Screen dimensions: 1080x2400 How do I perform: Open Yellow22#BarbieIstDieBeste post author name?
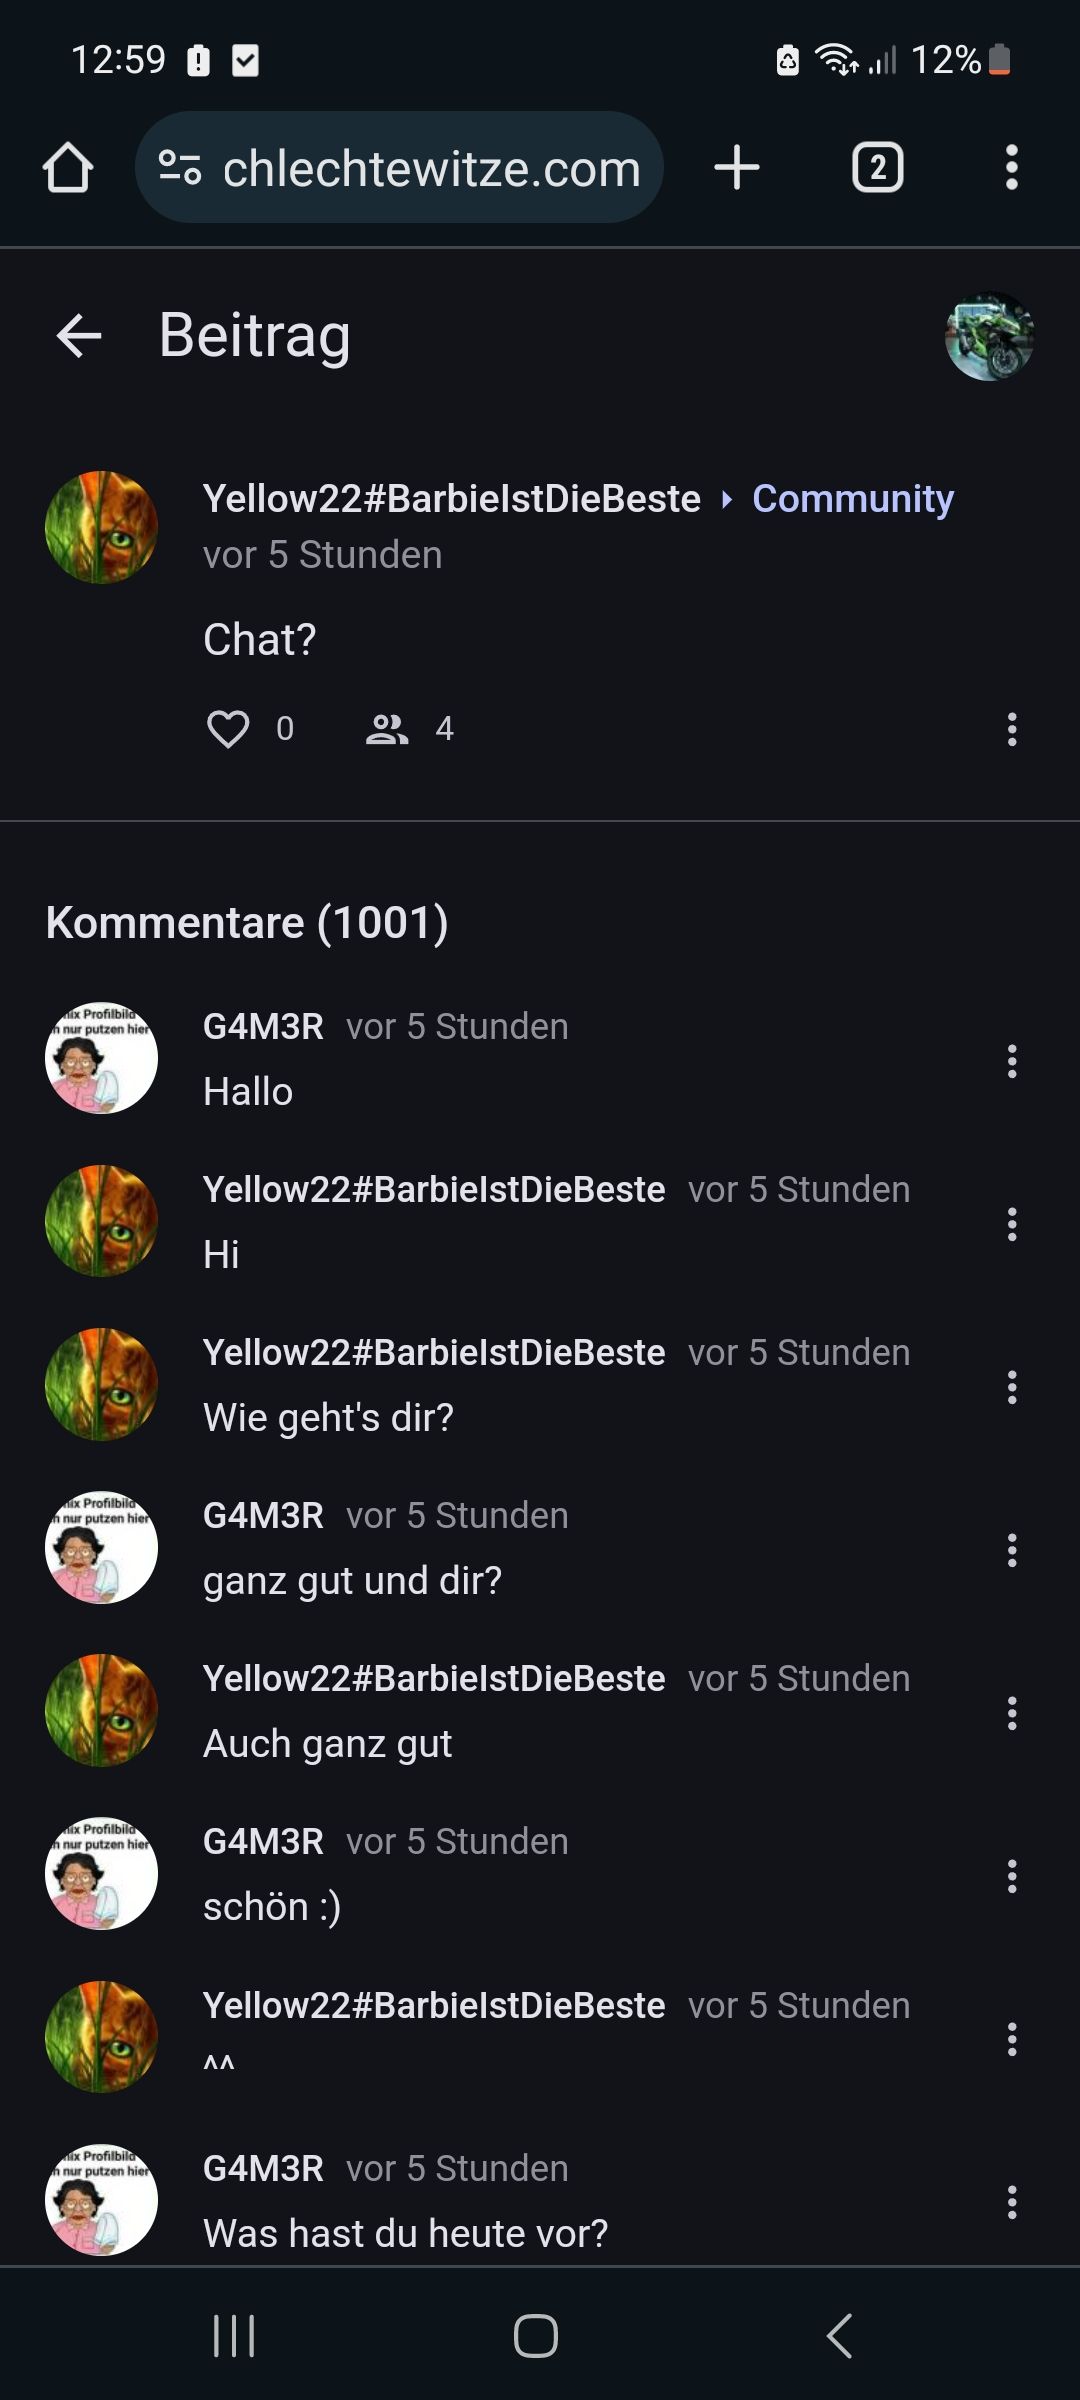click(x=451, y=498)
